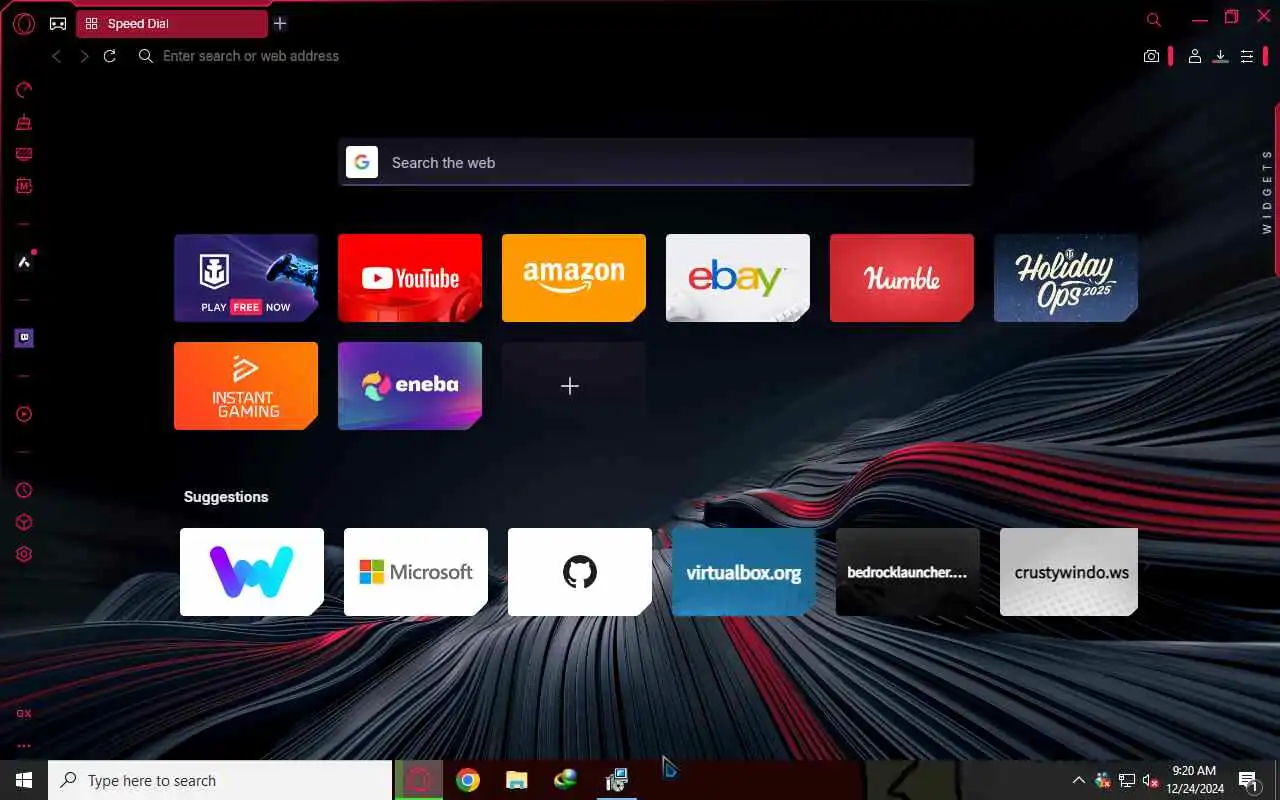
Task: Open the Player icon in sidebar
Action: 24,414
